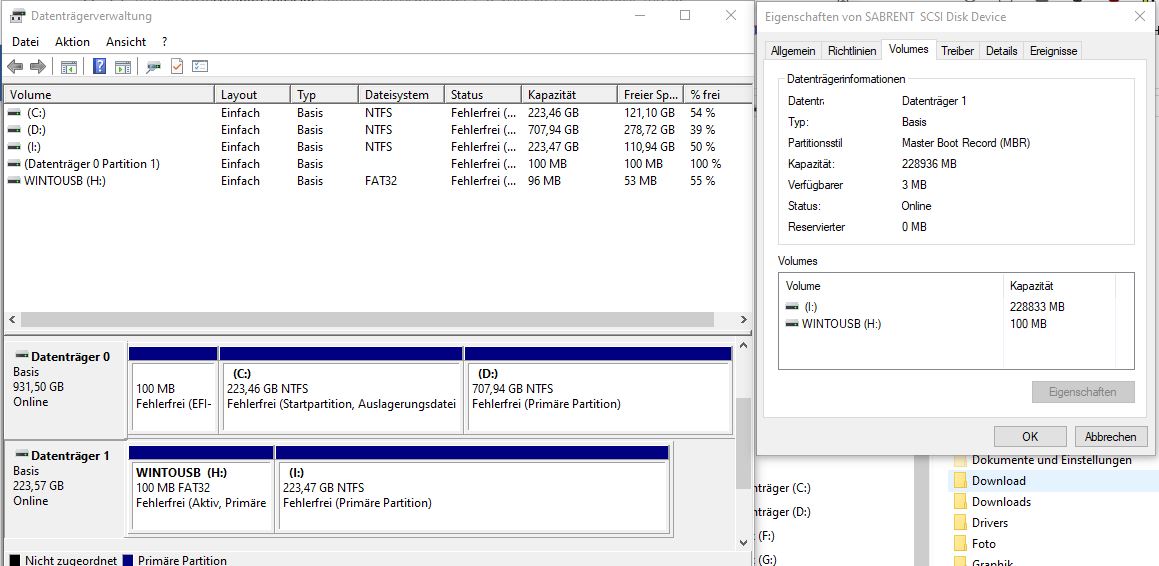
Task: Select the WINTOUSB (H:) 100 MB FAT32 partition block
Action: [x=201, y=488]
